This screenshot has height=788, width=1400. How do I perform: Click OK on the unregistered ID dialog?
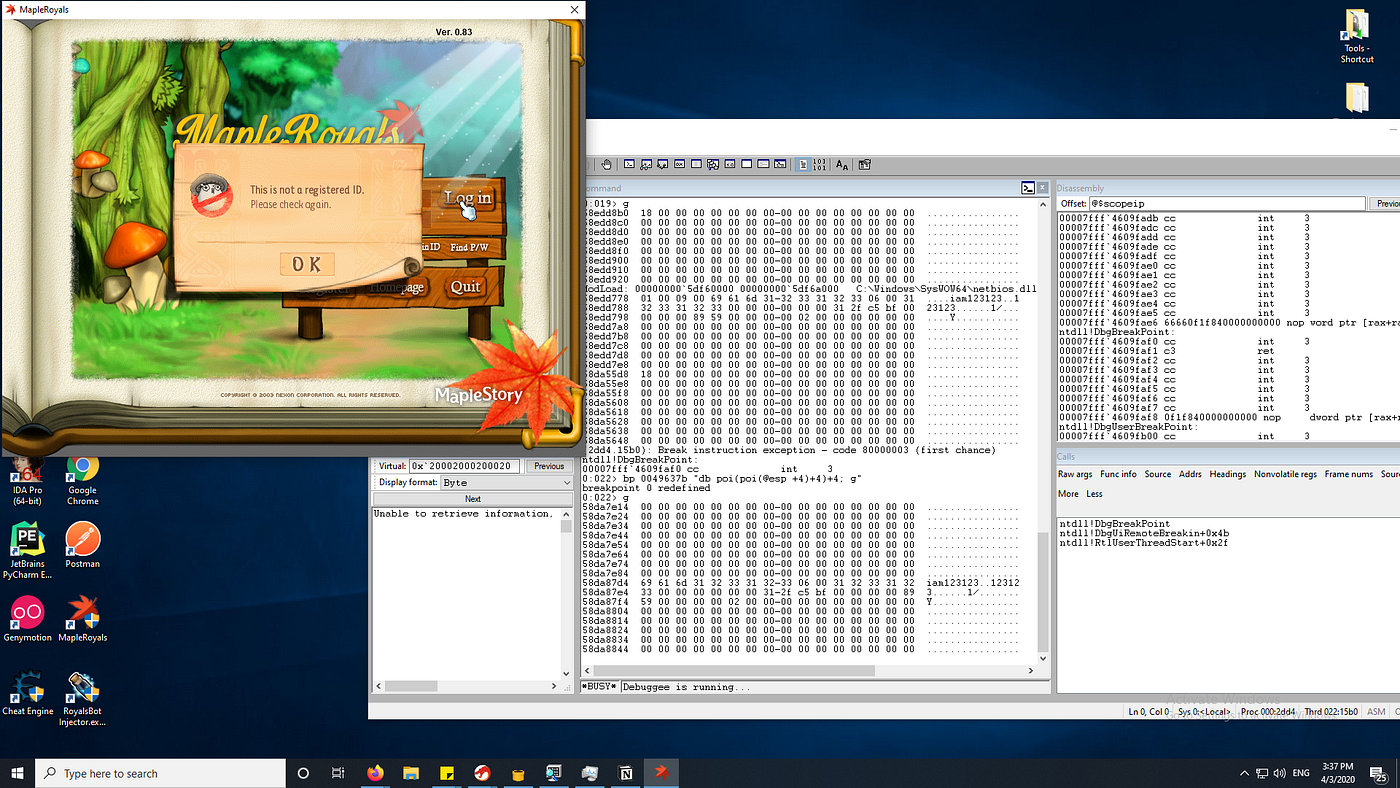307,264
